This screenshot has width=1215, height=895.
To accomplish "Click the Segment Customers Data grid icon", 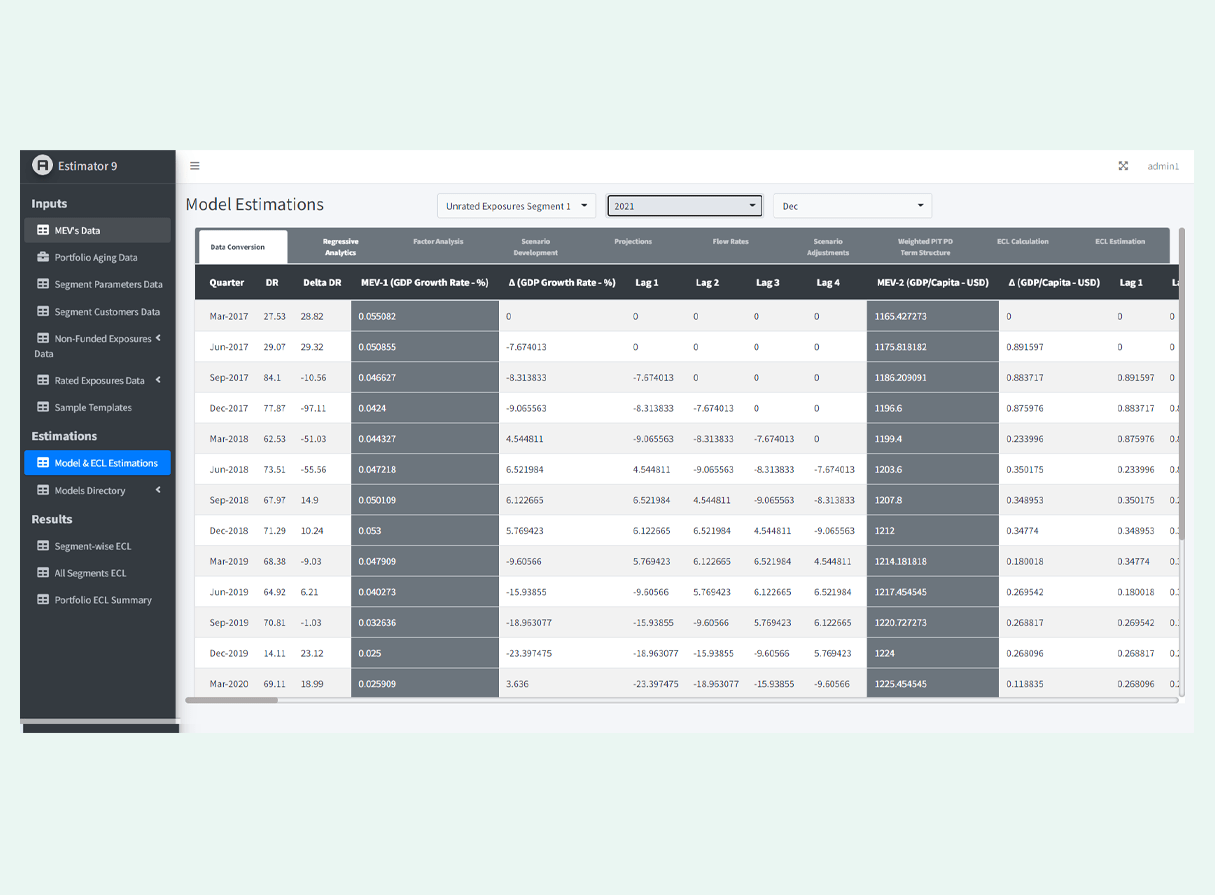I will 41,311.
